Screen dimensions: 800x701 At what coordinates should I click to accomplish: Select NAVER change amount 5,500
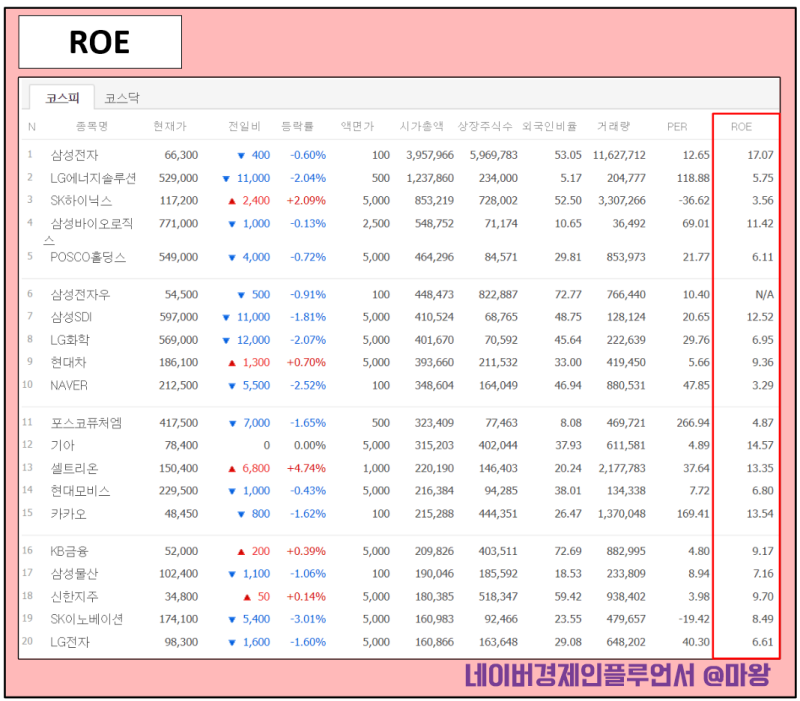(256, 385)
